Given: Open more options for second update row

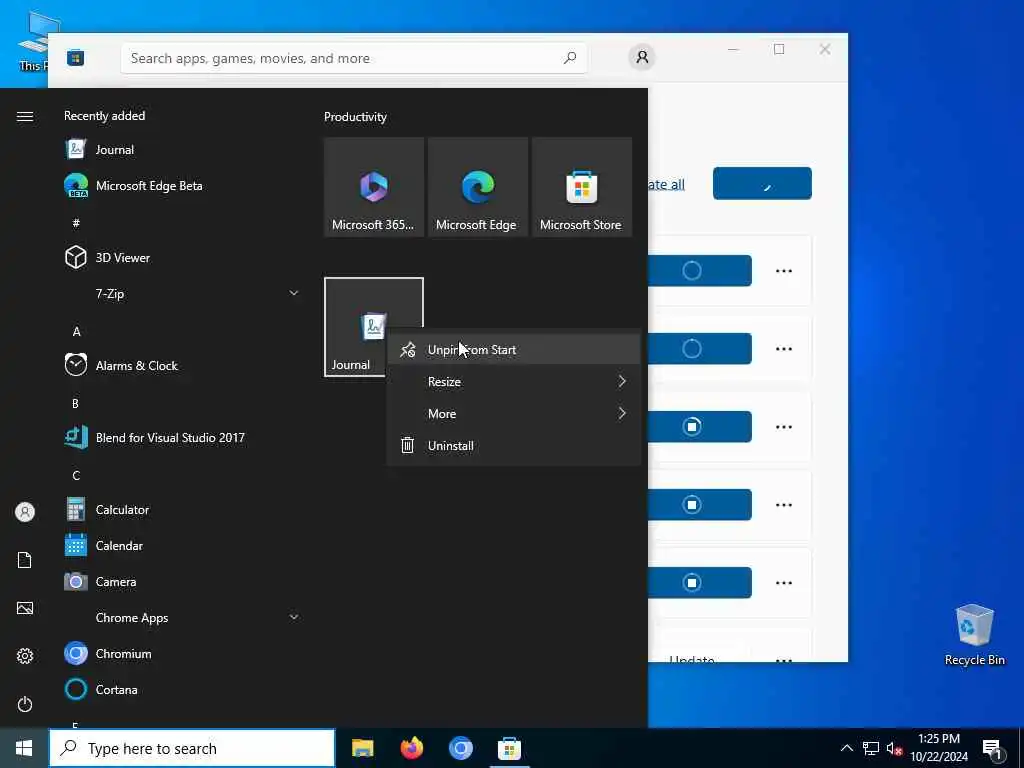Looking at the screenshot, I should pyautogui.click(x=784, y=349).
